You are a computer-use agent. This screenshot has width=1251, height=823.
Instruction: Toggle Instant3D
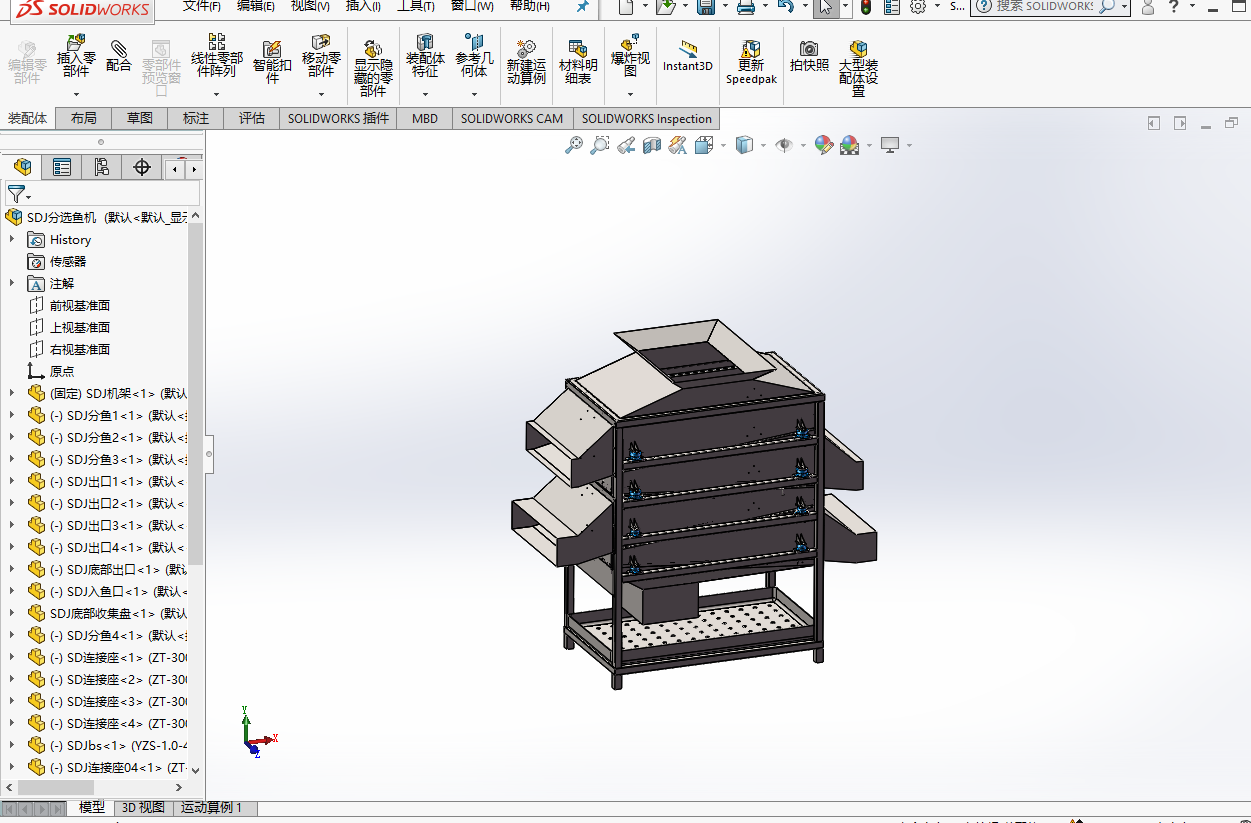tap(688, 56)
